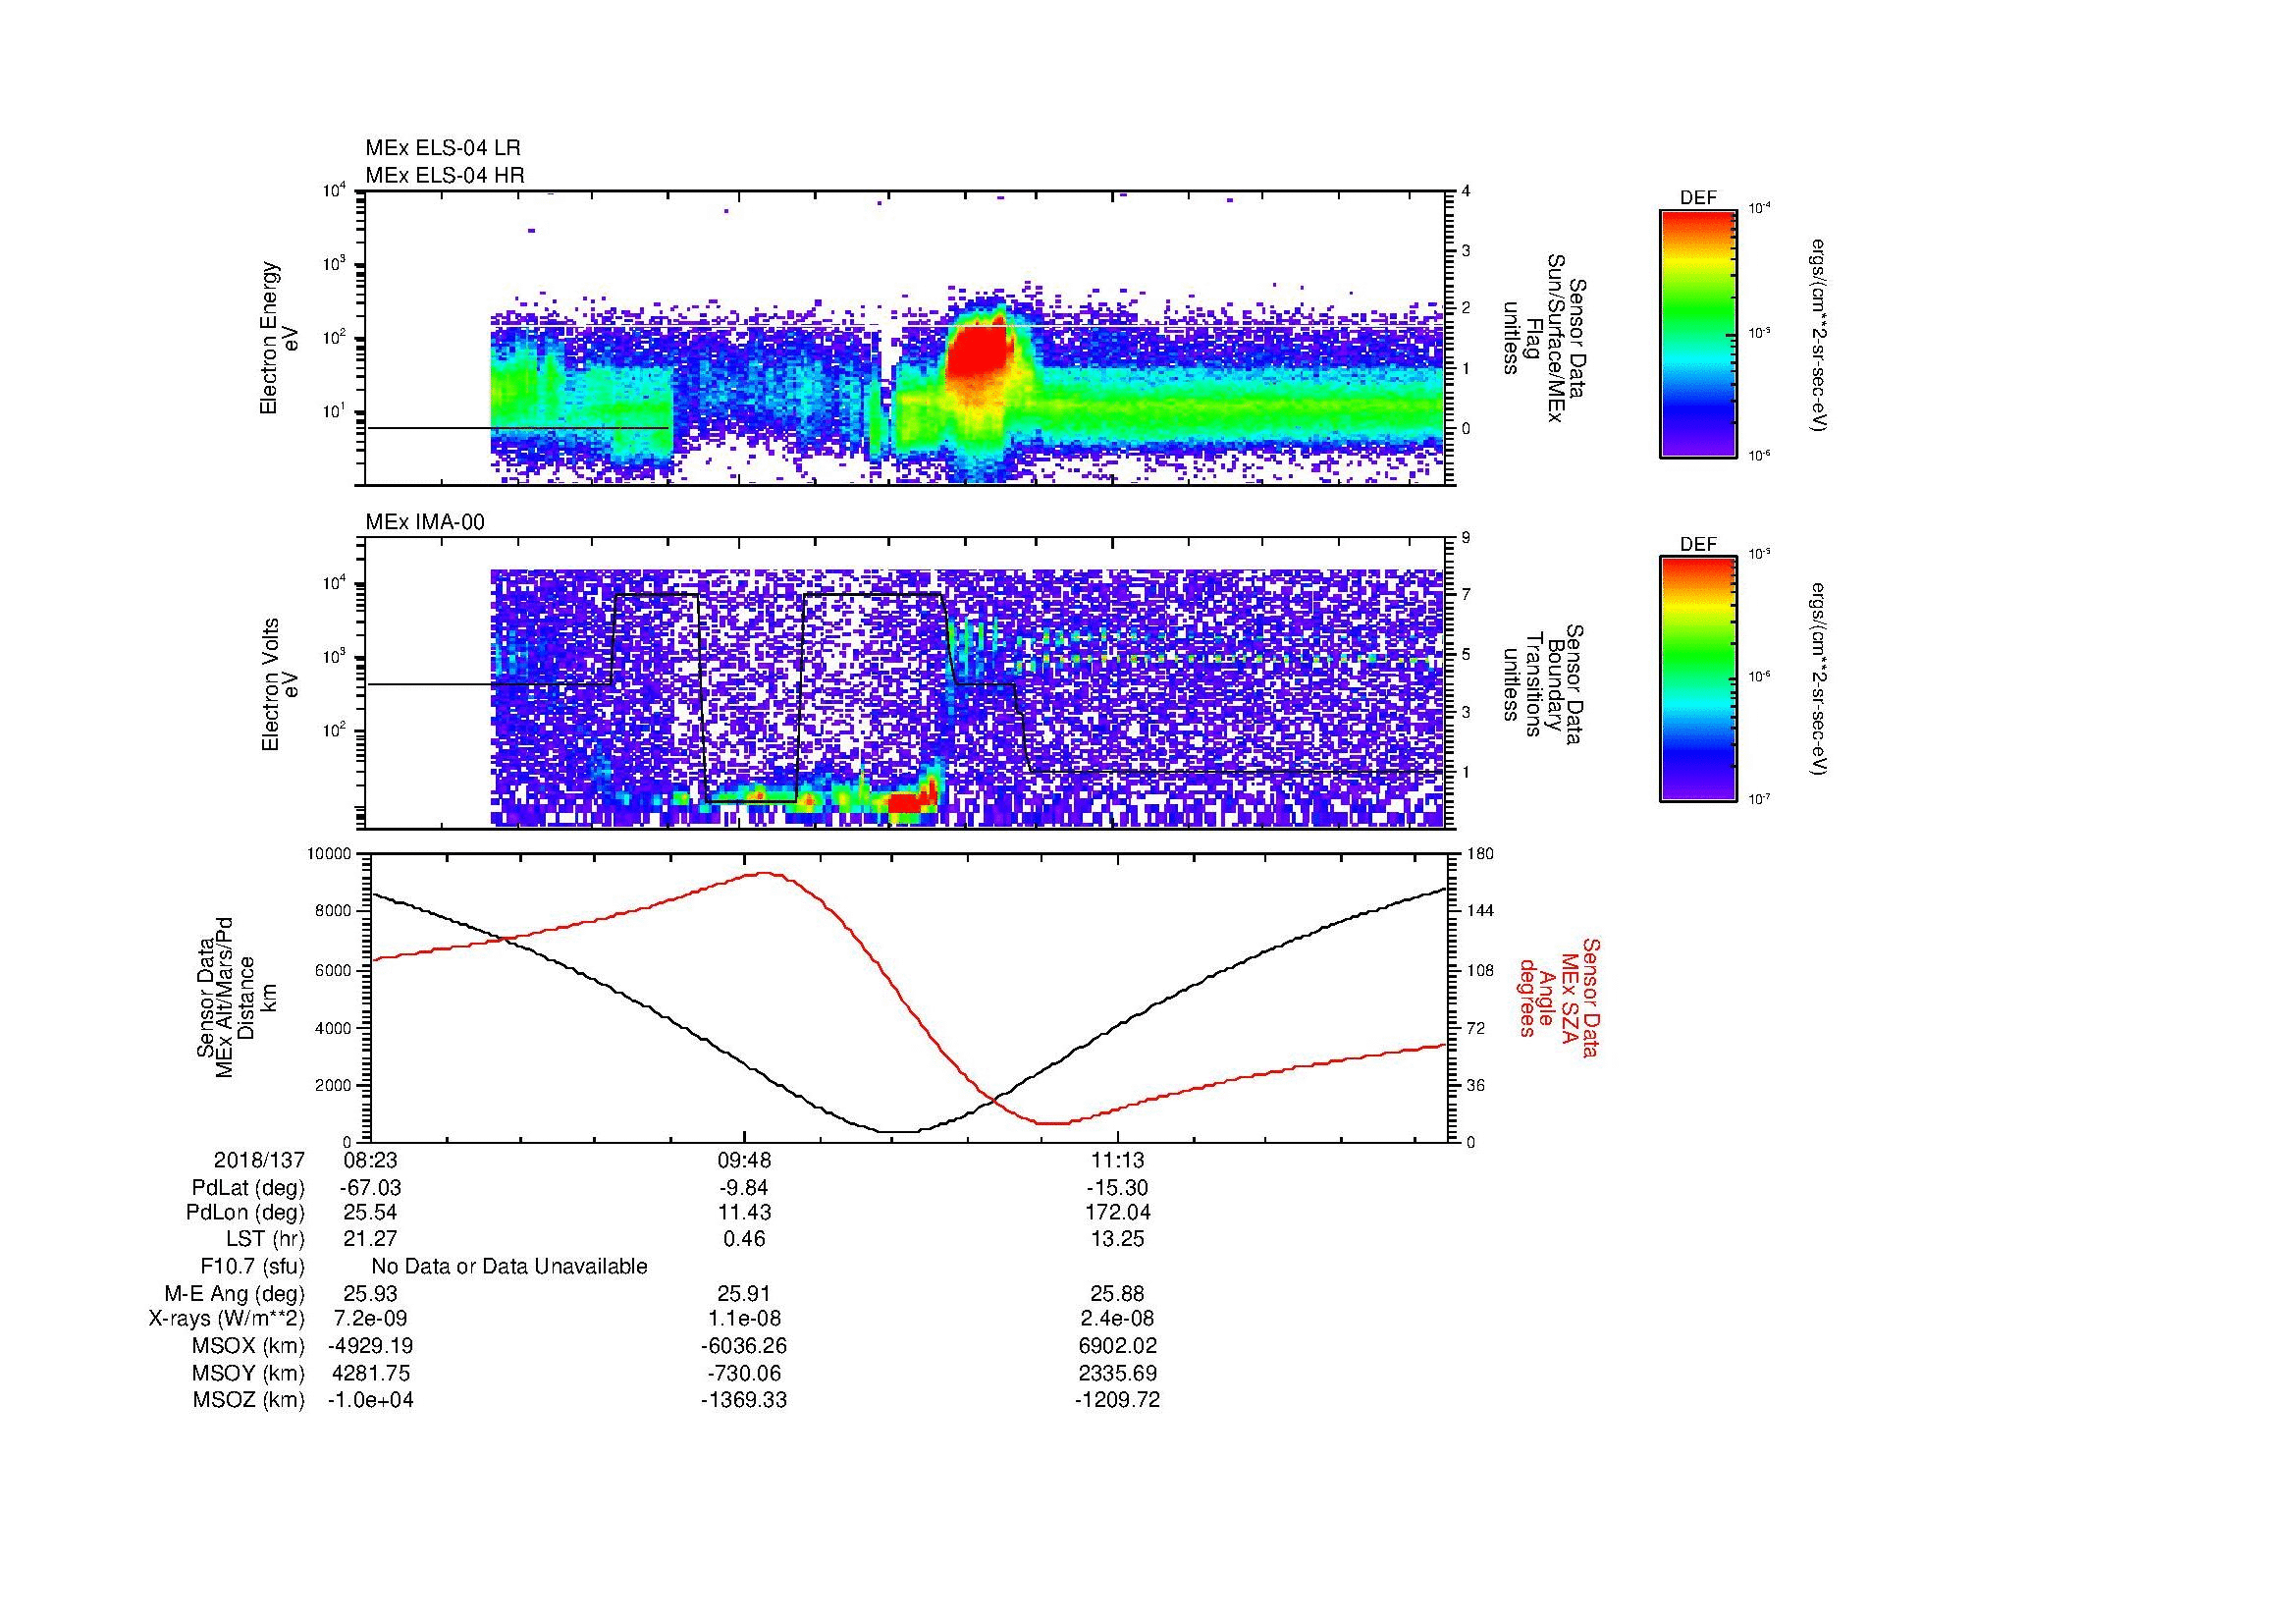The width and height of the screenshot is (2296, 1623).
Task: Click the PdLat value '-9.84'
Action: pos(744,1187)
